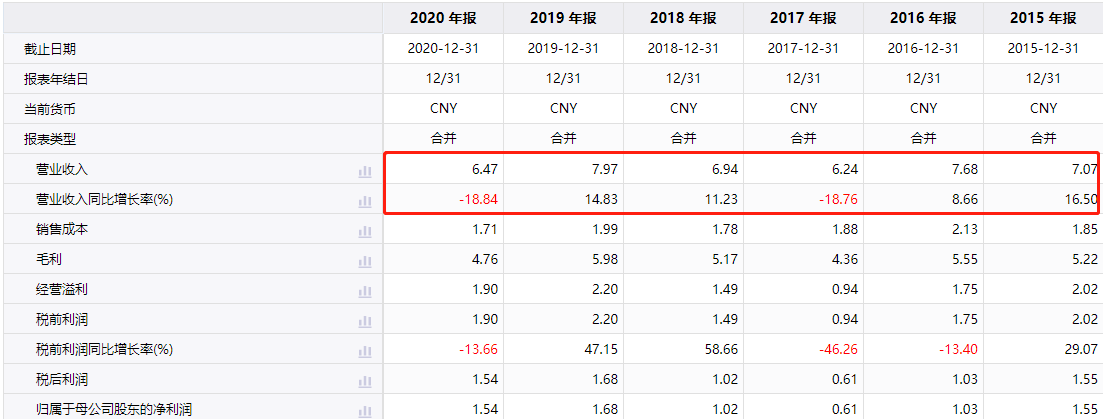Click the 税前利润 row label
The image size is (1103, 419).
(x=62, y=320)
